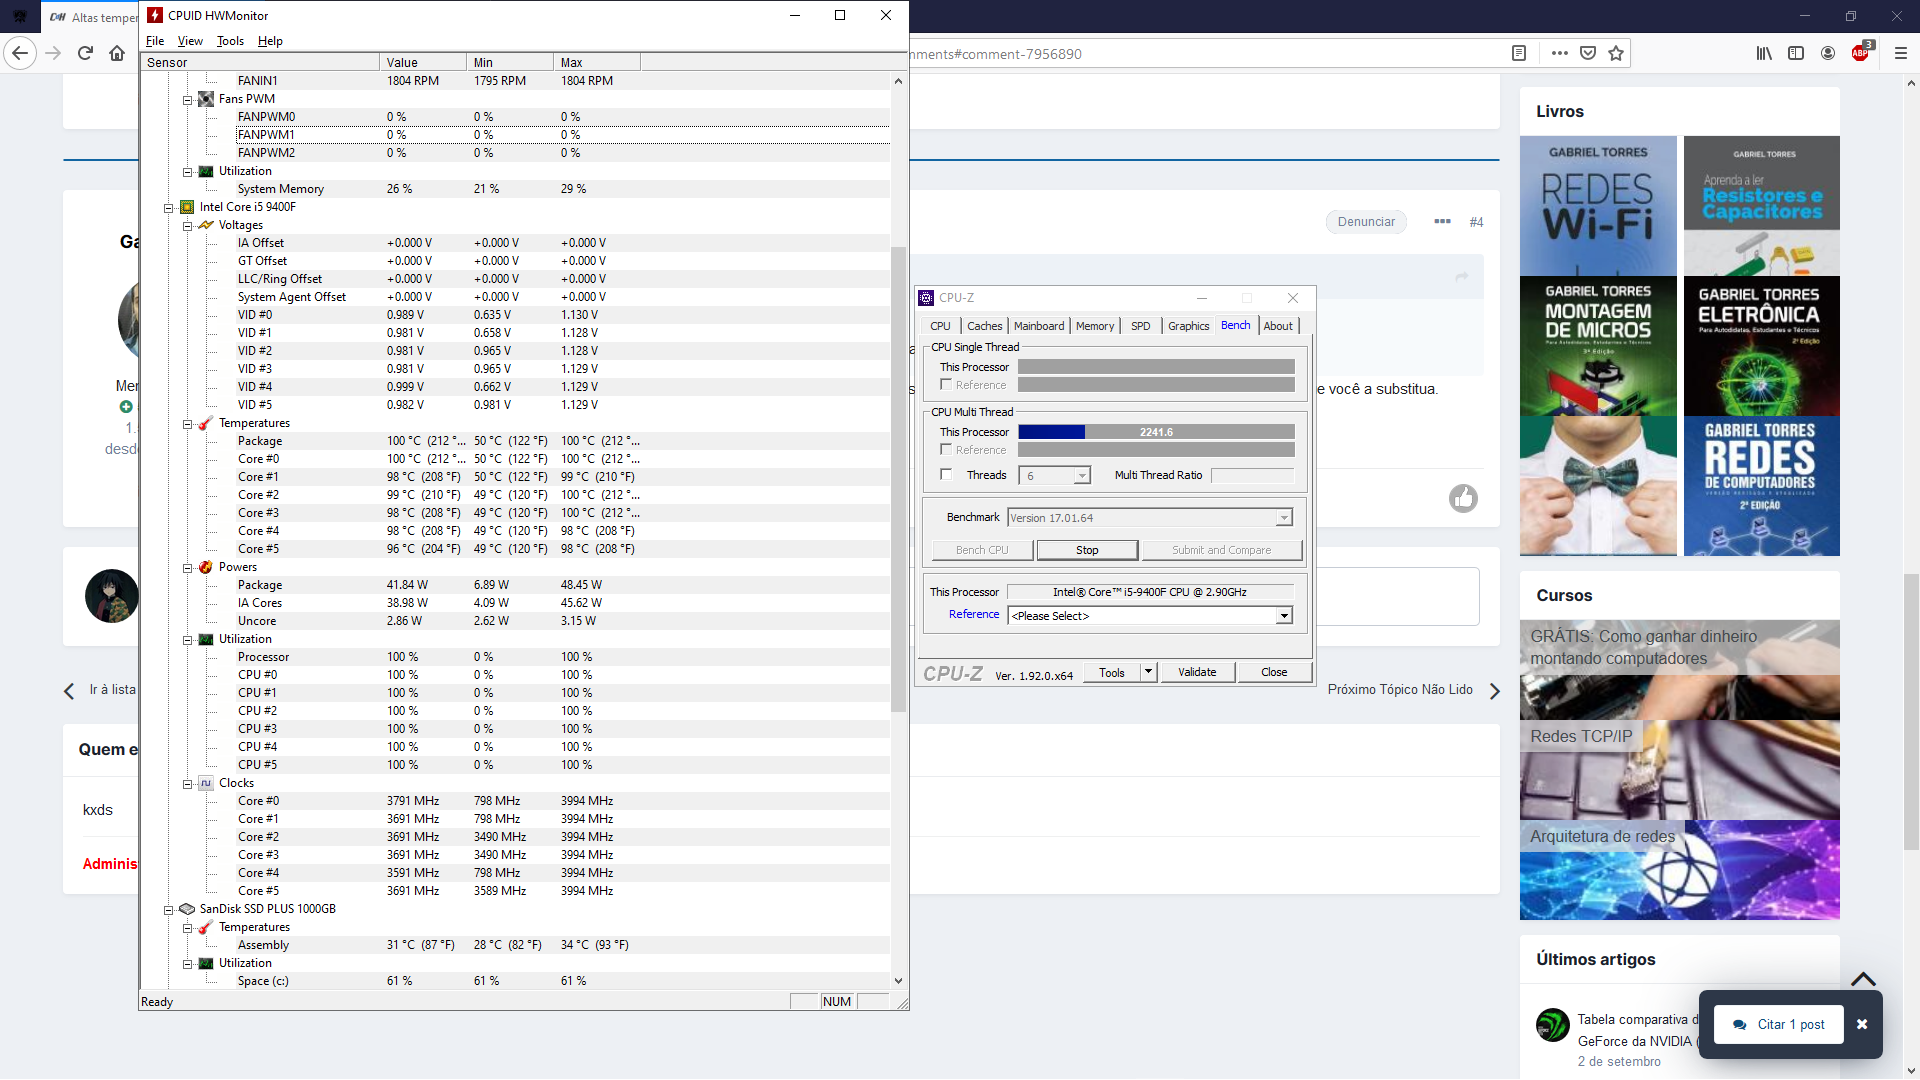Switch to the Caches tab in CPU-Z
This screenshot has width=1920, height=1080.
(x=984, y=326)
